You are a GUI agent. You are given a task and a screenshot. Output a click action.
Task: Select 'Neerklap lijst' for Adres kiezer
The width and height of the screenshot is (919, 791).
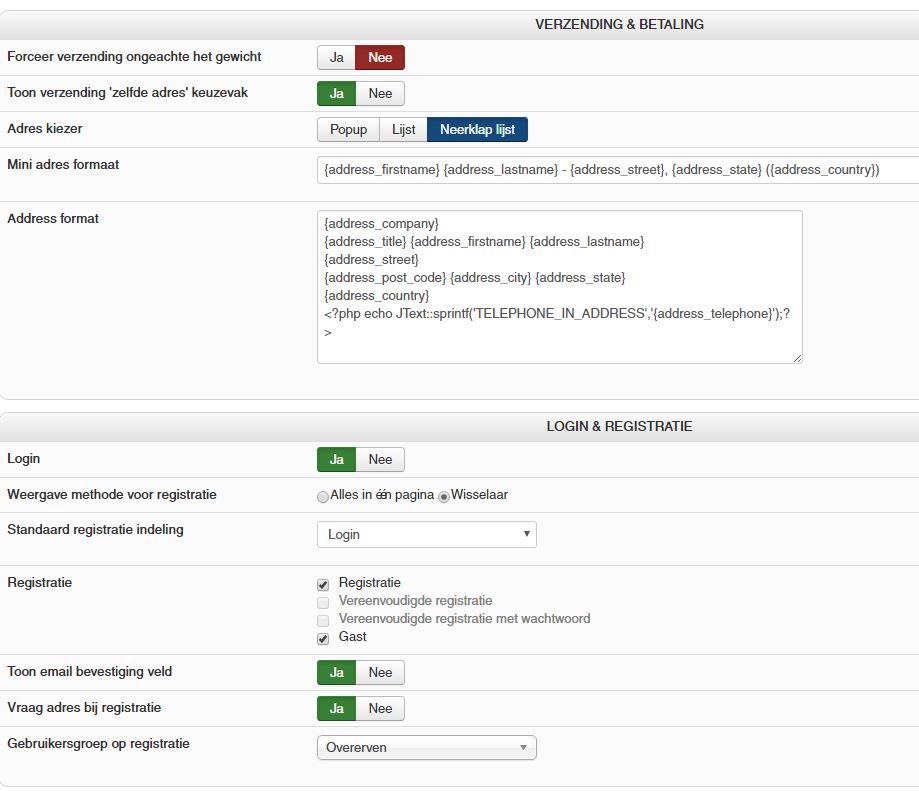(477, 130)
